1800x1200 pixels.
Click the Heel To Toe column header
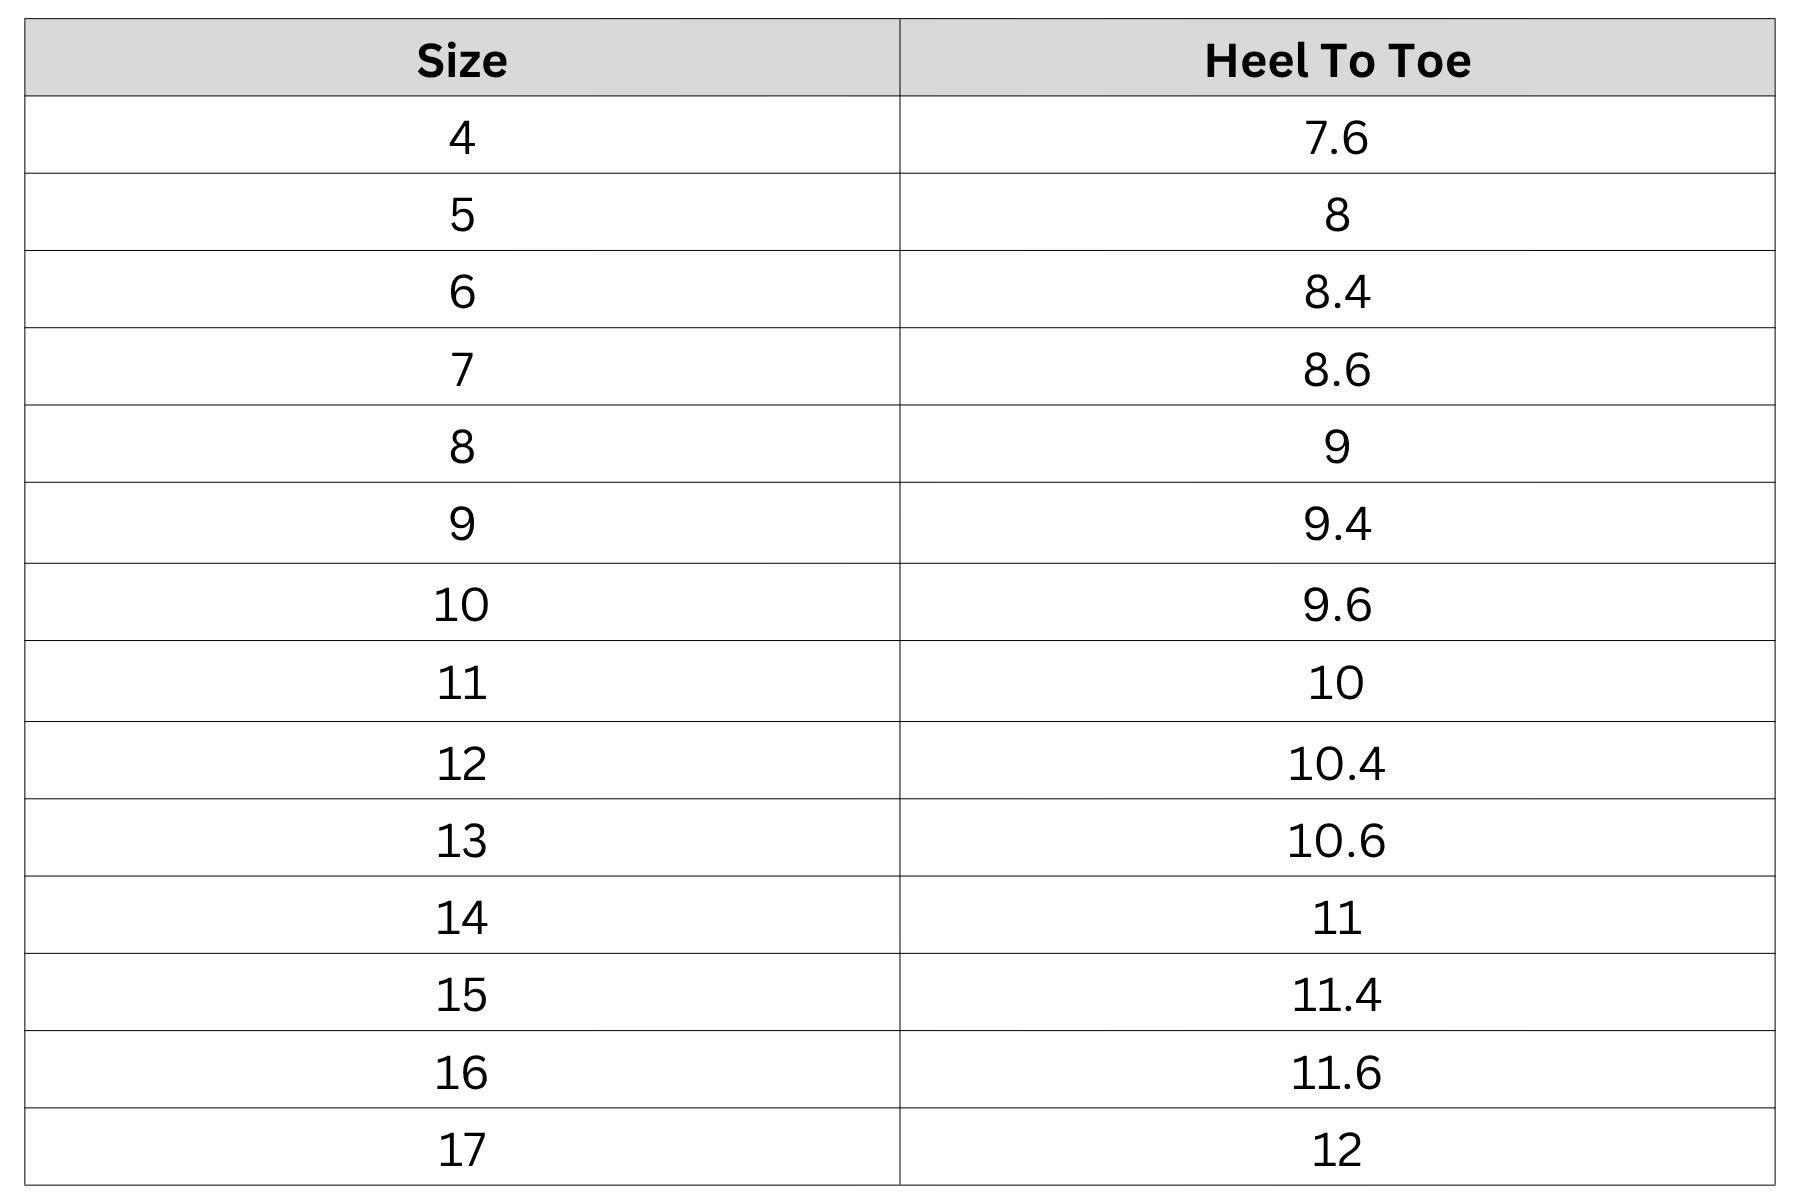pos(1337,58)
